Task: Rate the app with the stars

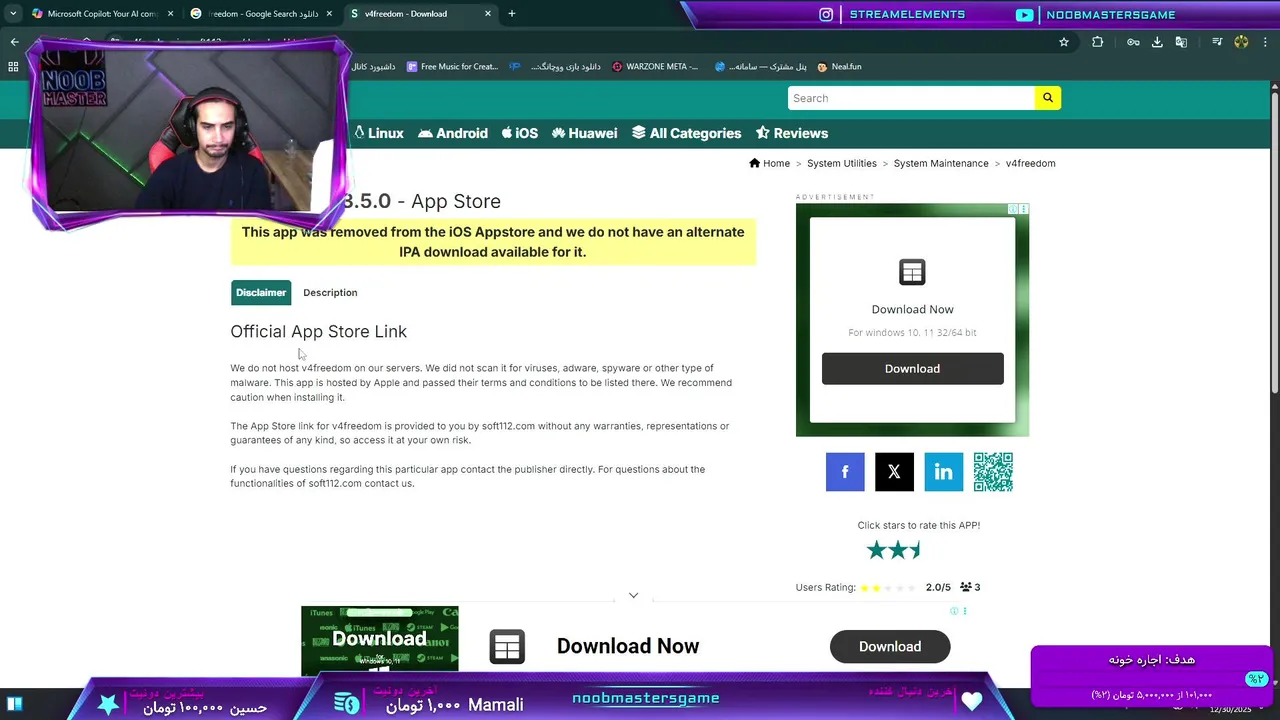Action: 894,550
